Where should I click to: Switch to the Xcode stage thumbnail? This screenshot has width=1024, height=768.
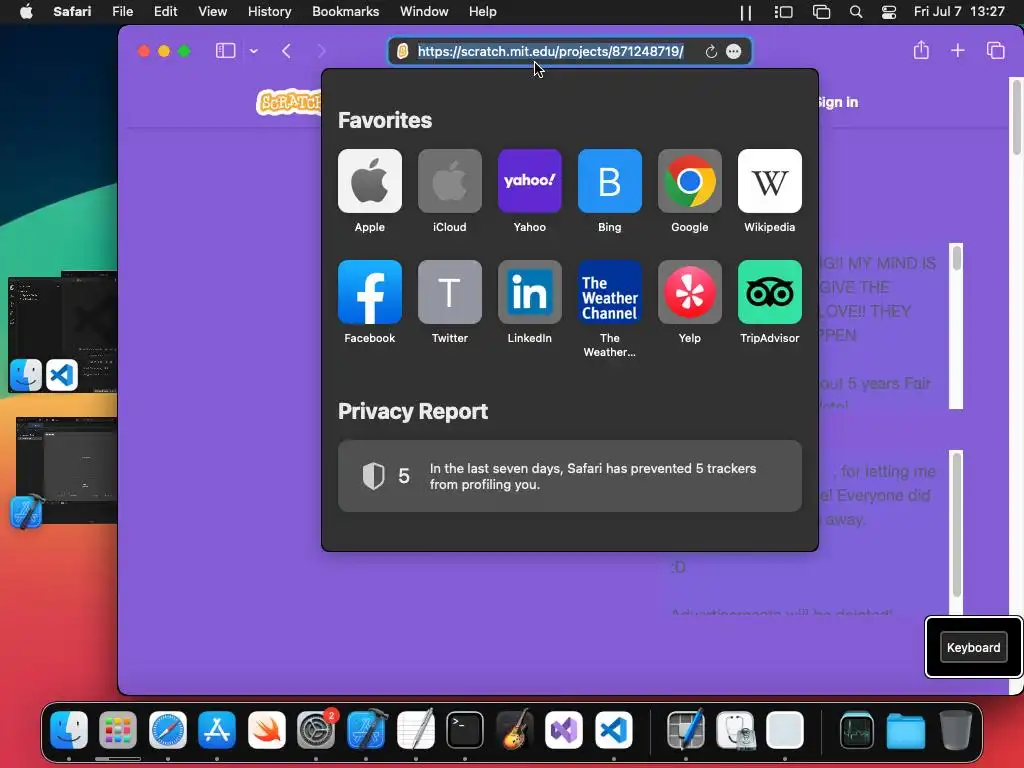(x=65, y=472)
